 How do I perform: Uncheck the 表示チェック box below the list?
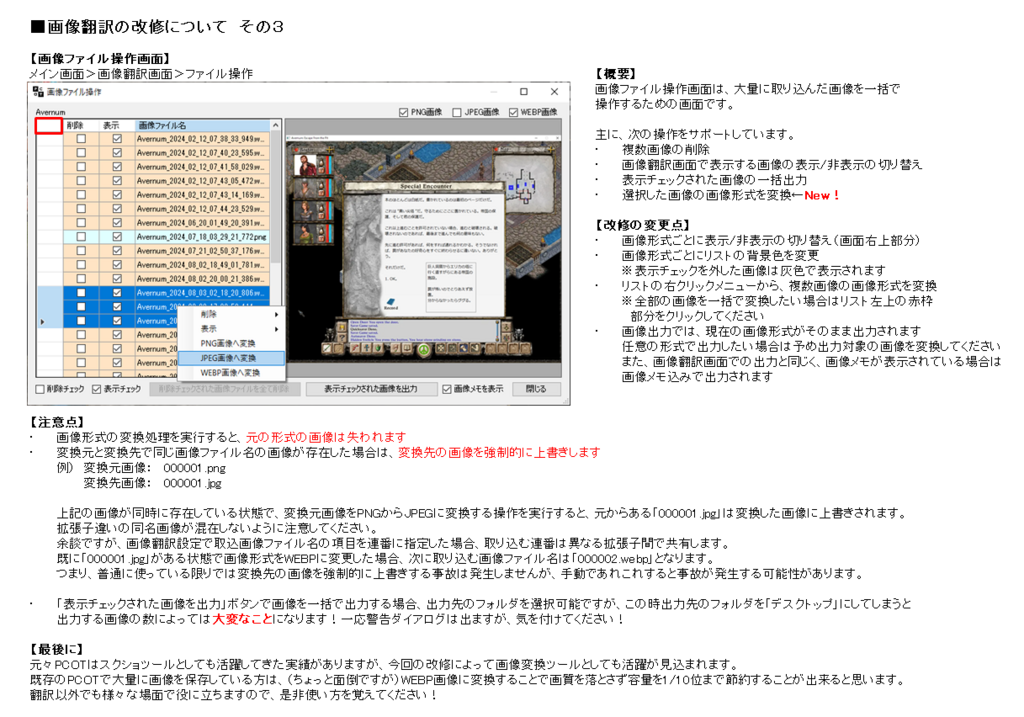click(97, 389)
